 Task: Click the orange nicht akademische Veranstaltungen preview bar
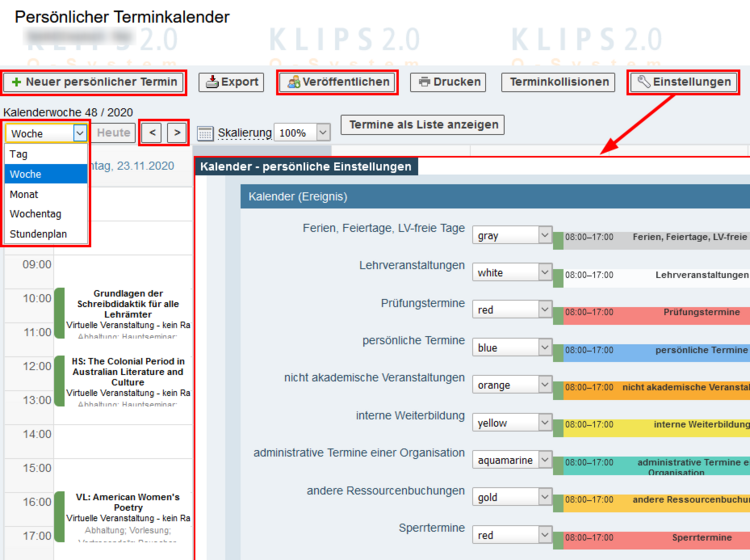651,390
